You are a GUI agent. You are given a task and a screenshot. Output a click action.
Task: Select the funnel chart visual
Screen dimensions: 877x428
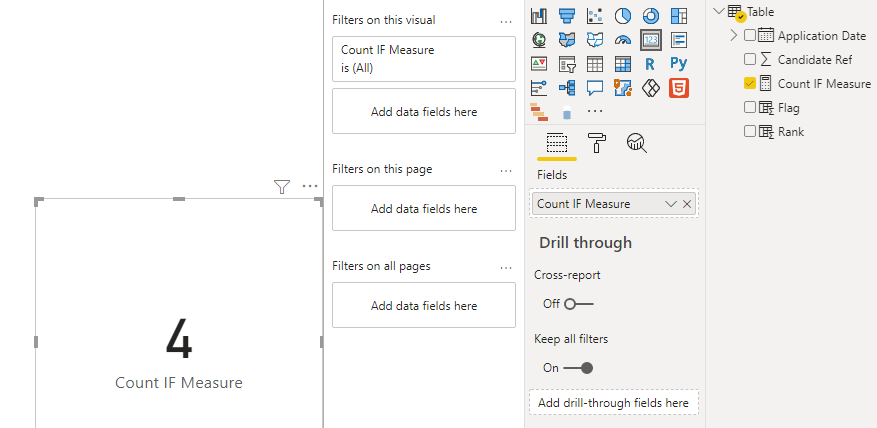[567, 16]
